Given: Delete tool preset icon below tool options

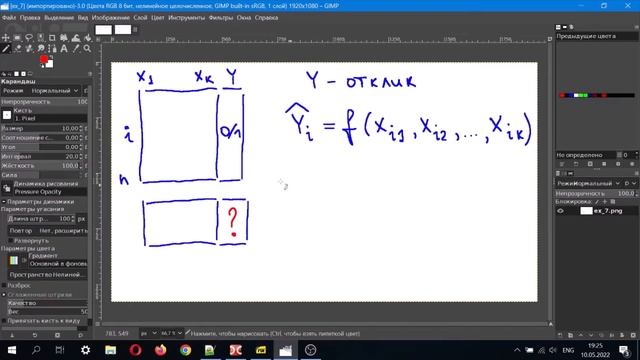Looking at the screenshot, I should click(58, 335).
